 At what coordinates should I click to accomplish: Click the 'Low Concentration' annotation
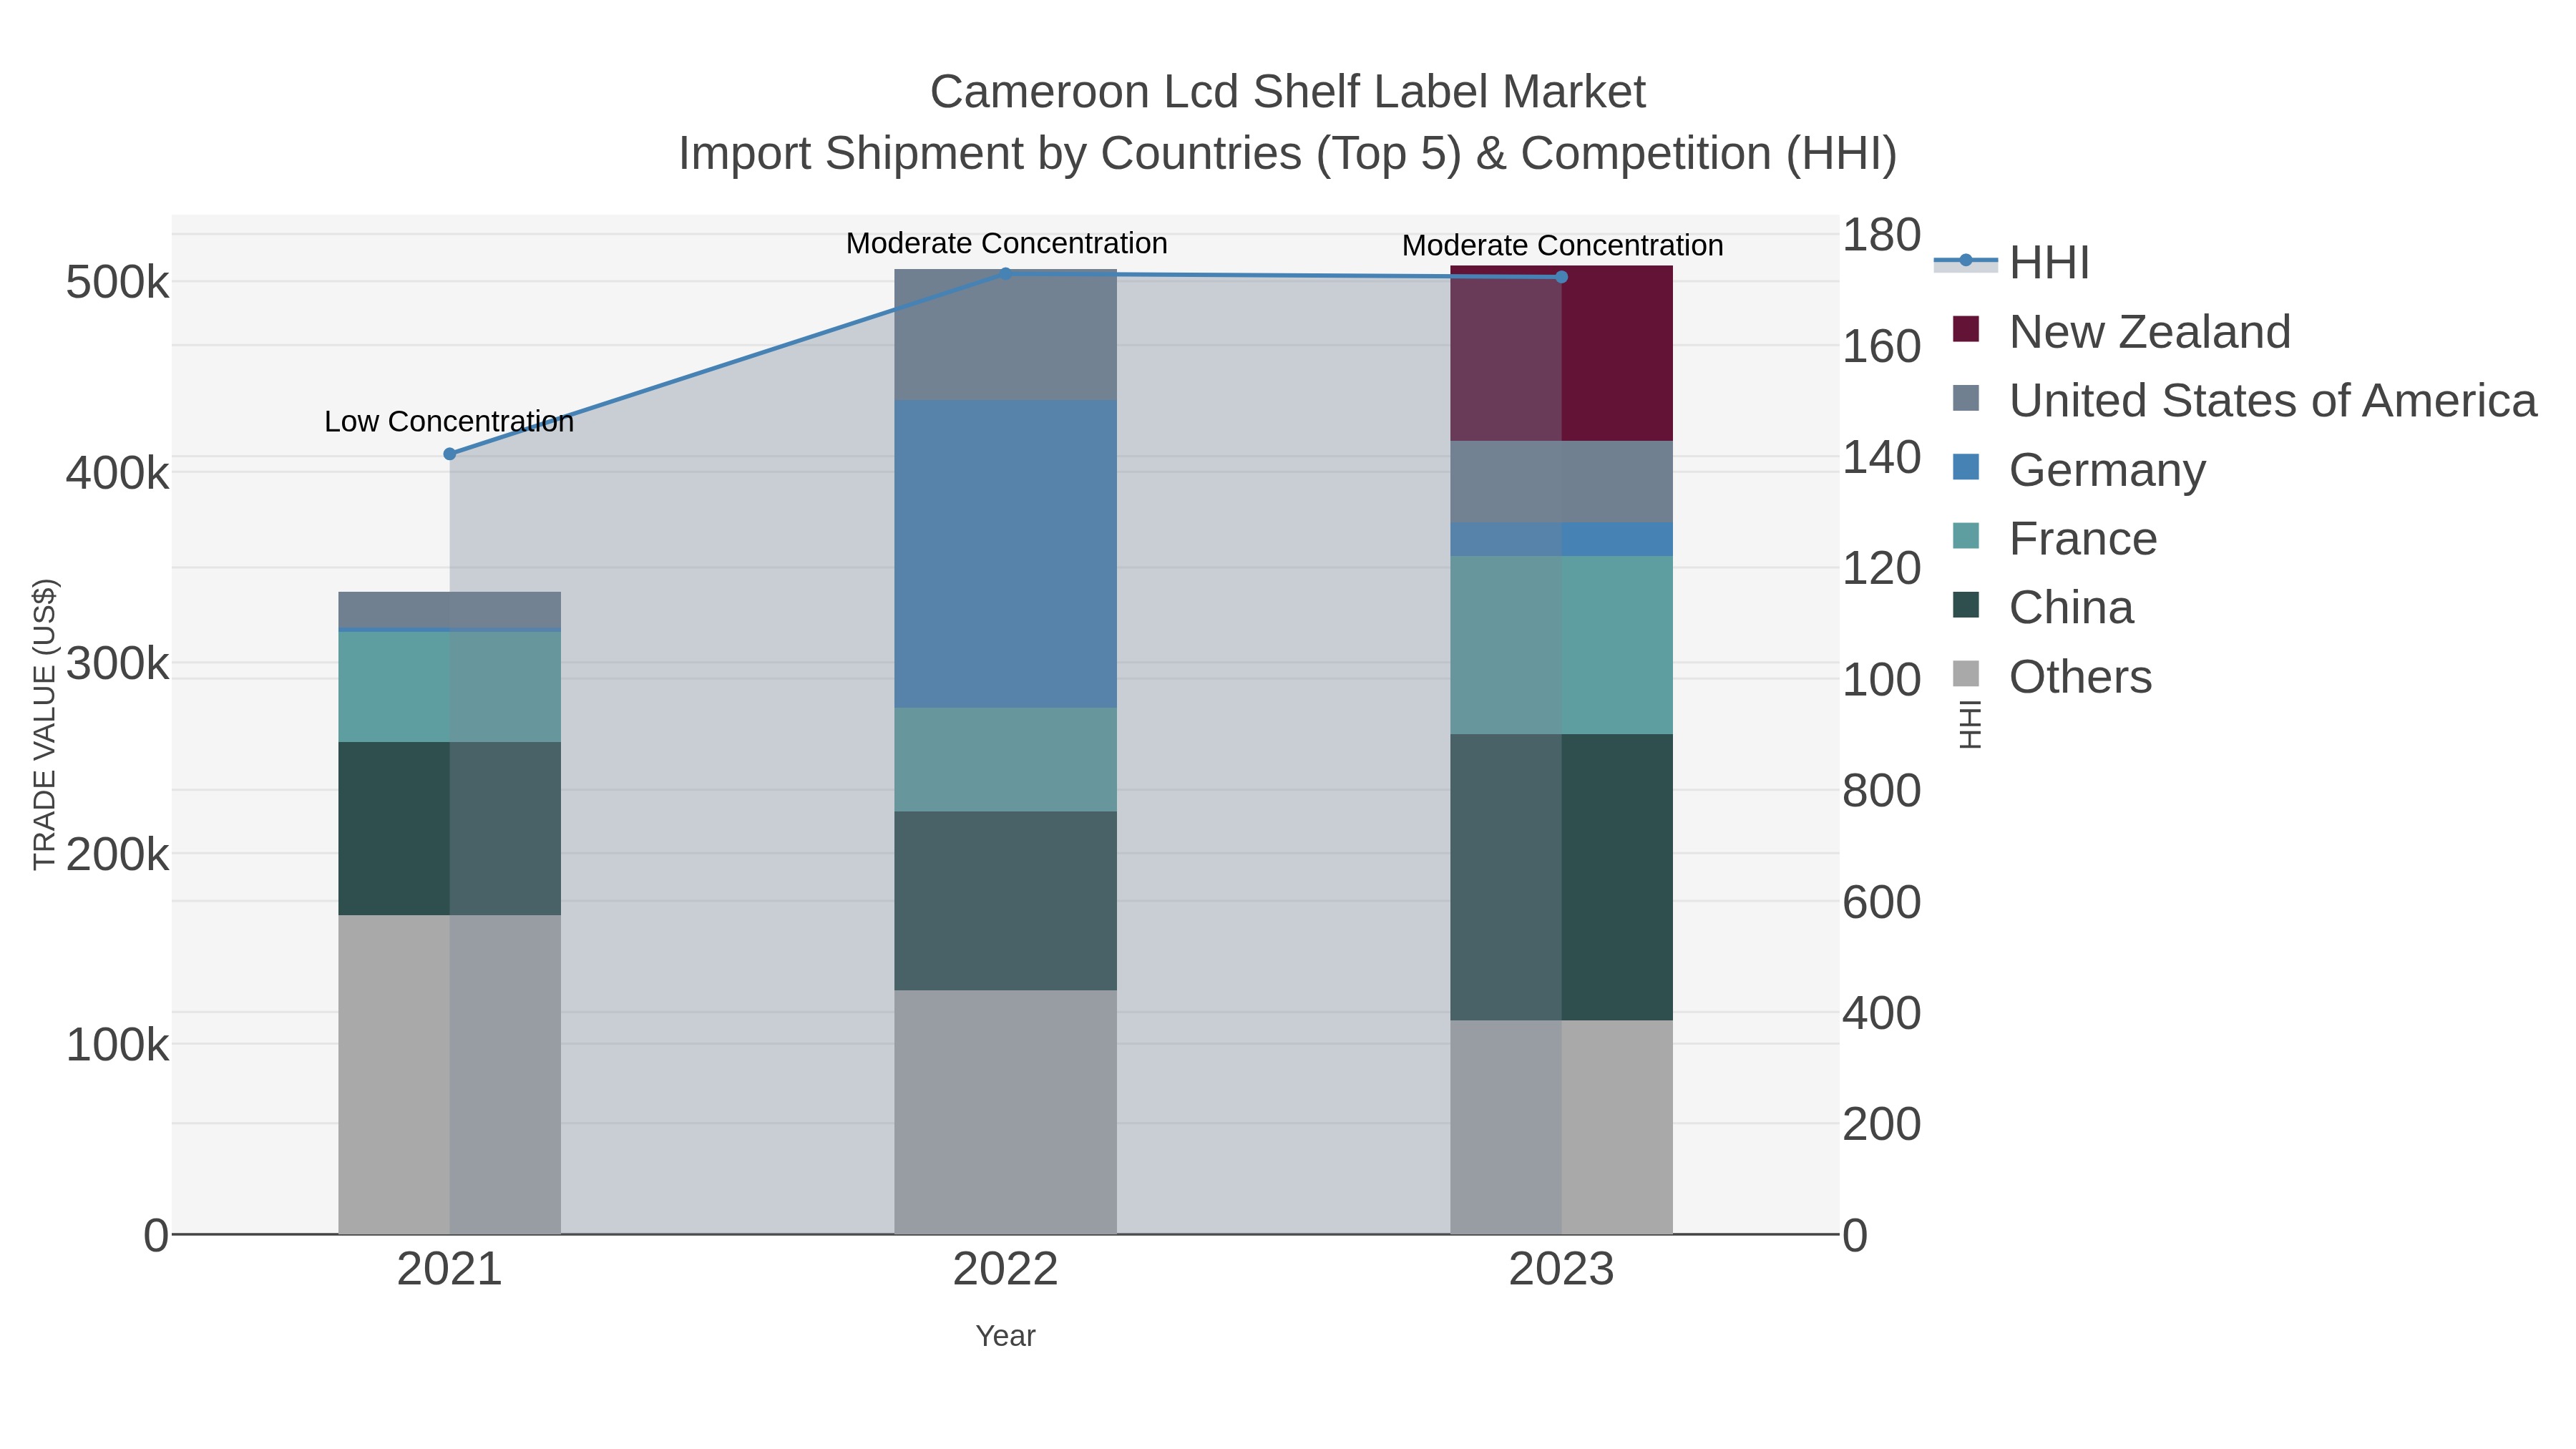coord(449,421)
